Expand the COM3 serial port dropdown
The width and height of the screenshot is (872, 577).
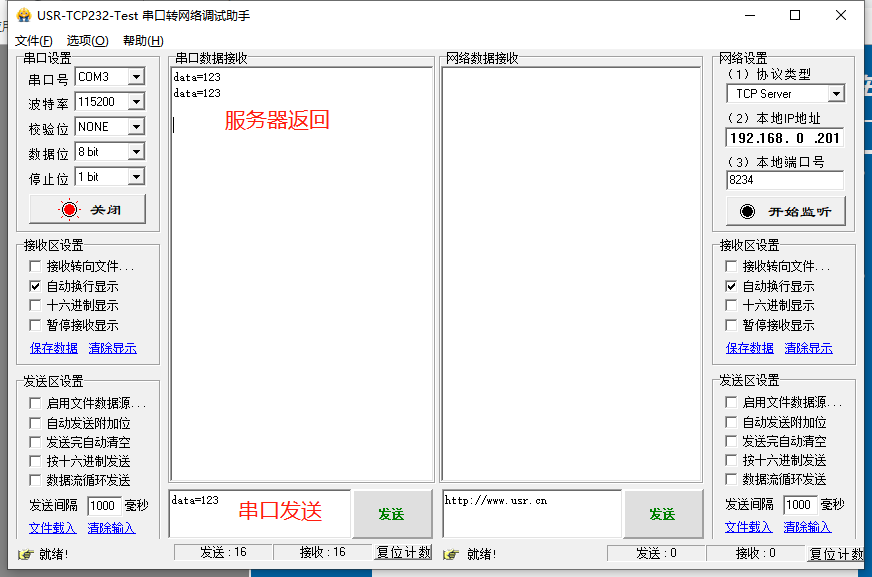click(x=136, y=77)
